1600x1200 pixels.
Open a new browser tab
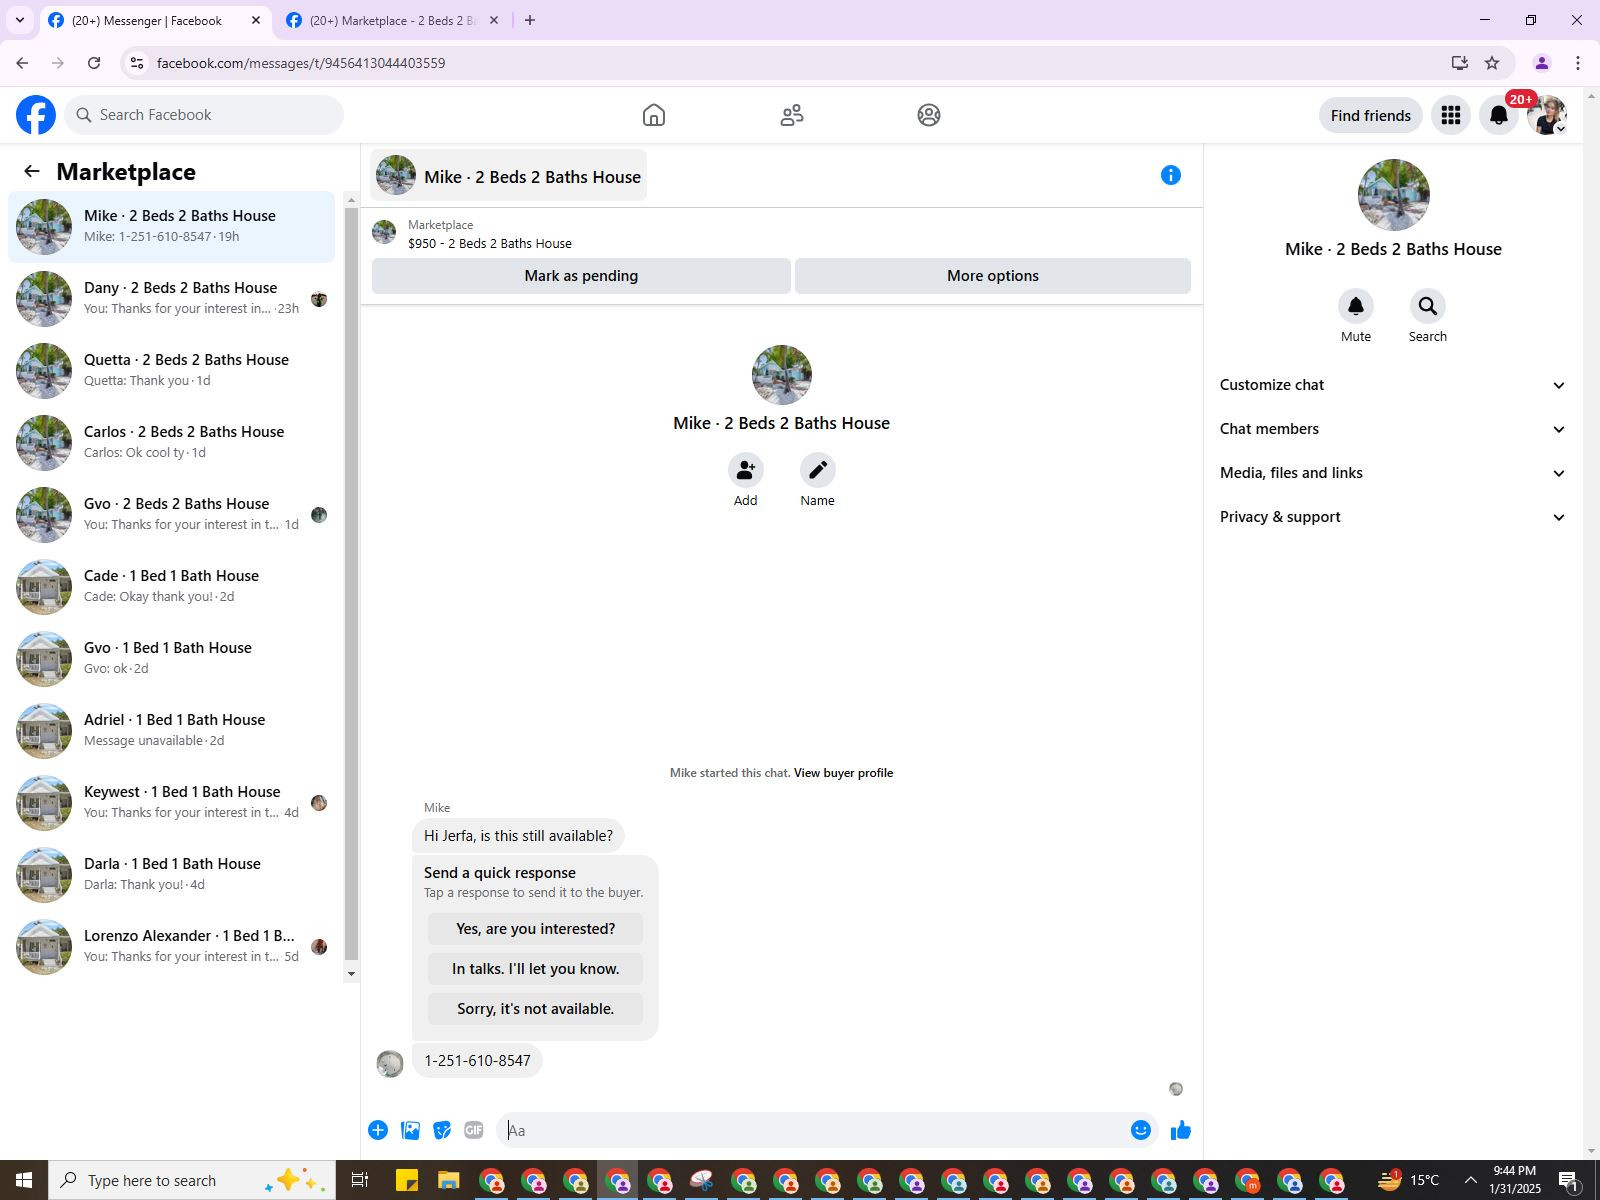click(x=530, y=20)
